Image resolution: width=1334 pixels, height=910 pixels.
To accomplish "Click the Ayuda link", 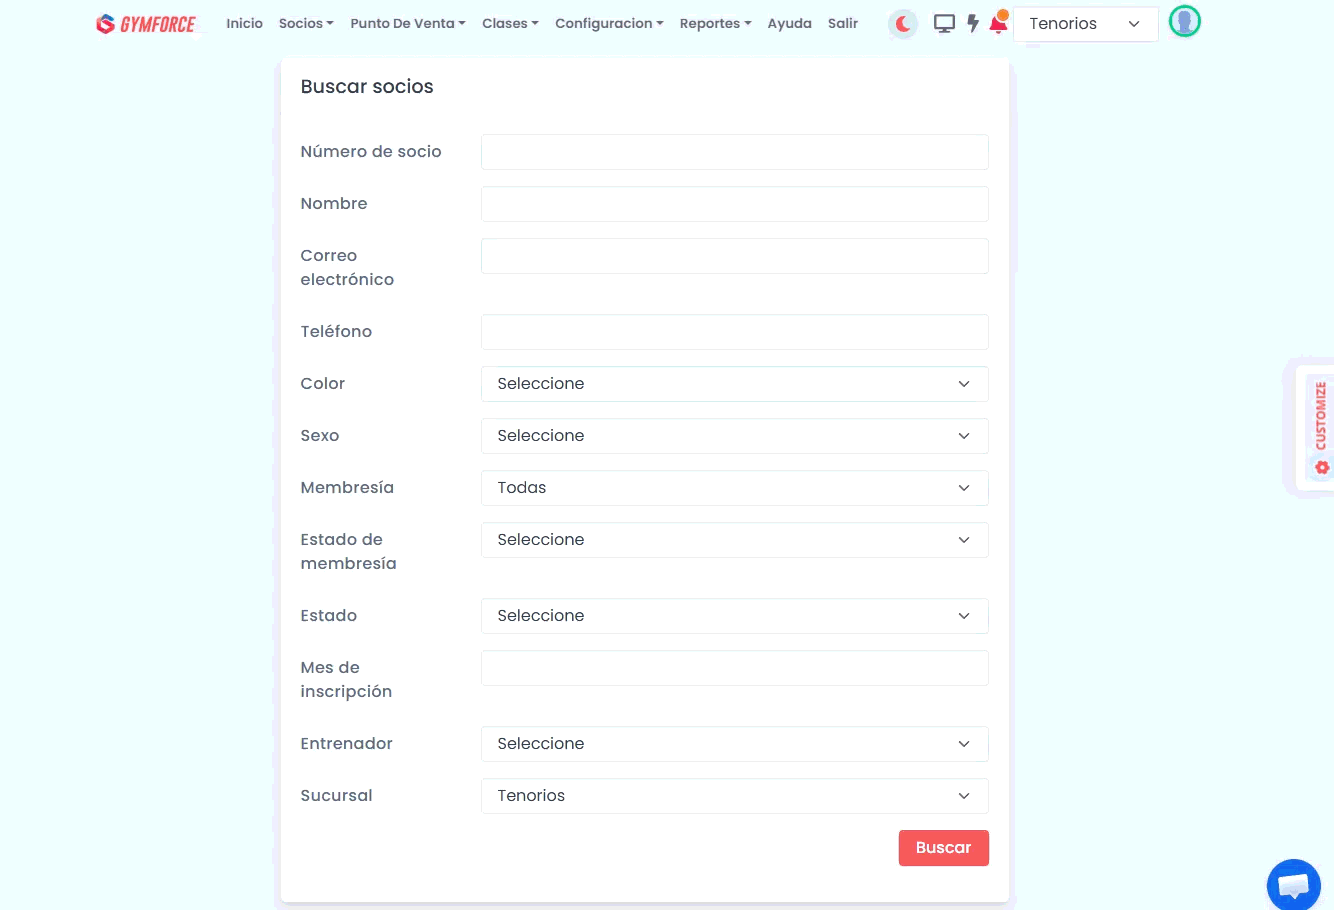I will (789, 23).
